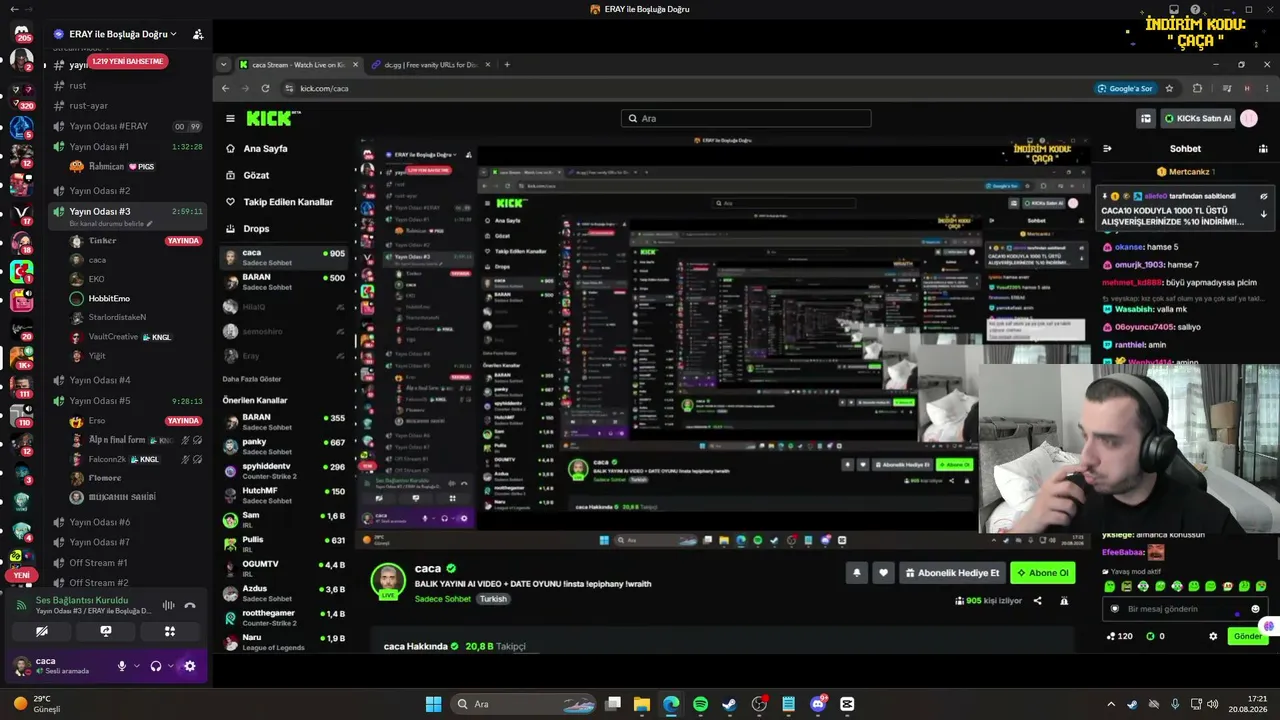This screenshot has width=1280, height=720.
Task: Click the Abonelik Hediye Et button
Action: (x=952, y=573)
